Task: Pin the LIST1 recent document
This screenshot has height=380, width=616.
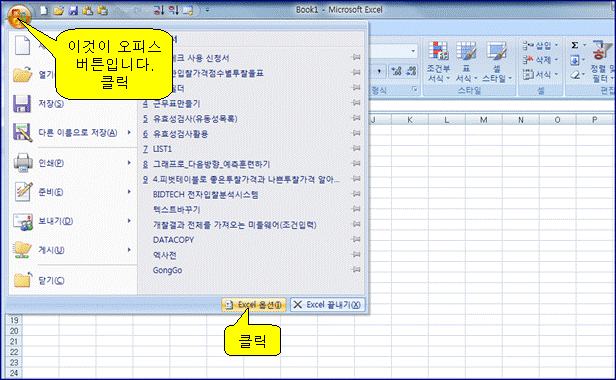Action: click(x=356, y=149)
